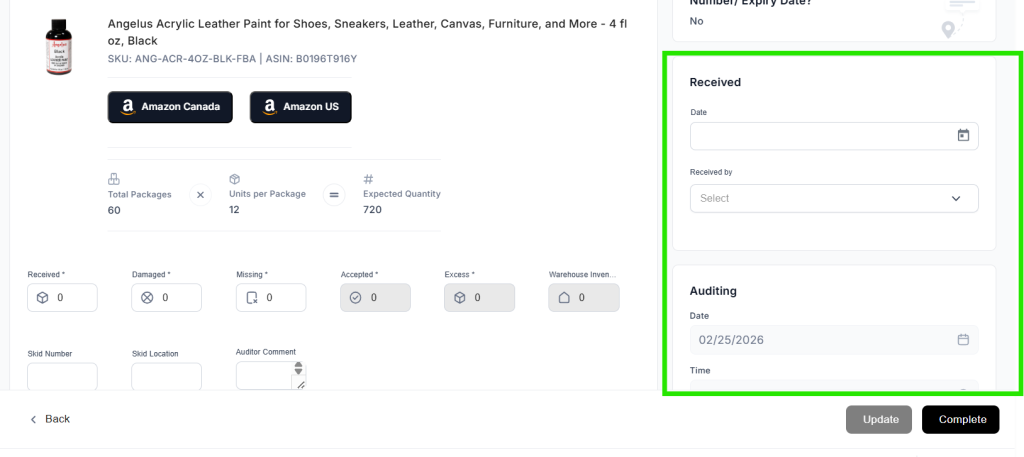Click the Auditor Comment text area

point(271,375)
